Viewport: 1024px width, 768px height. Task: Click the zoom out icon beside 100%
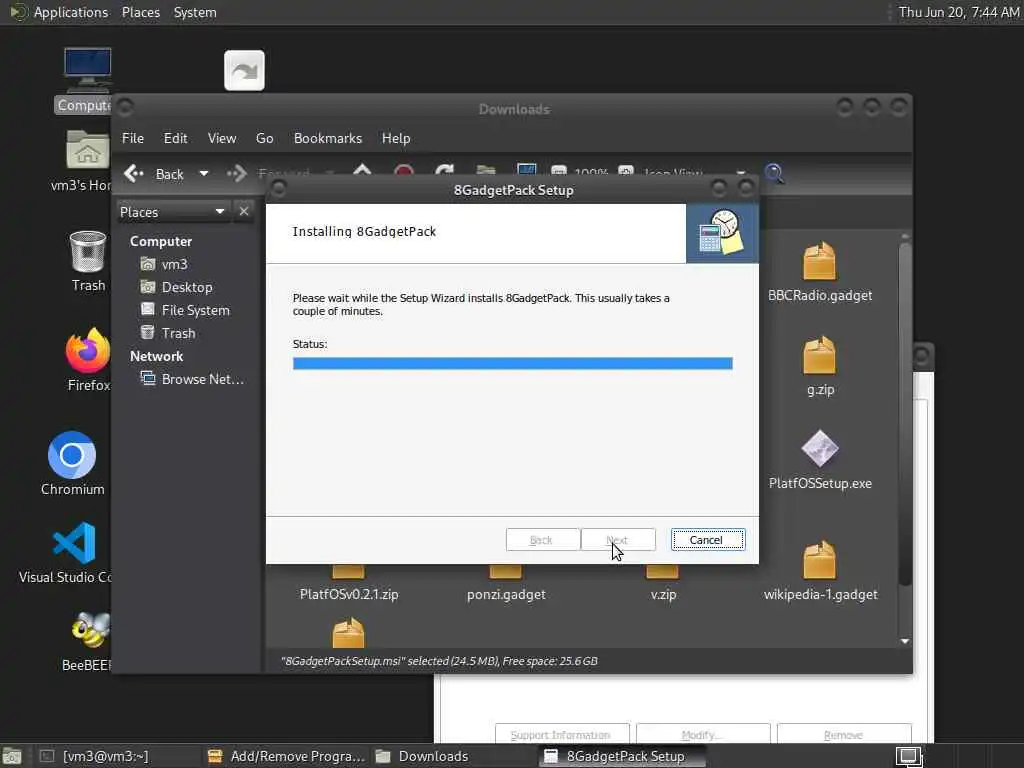point(558,172)
